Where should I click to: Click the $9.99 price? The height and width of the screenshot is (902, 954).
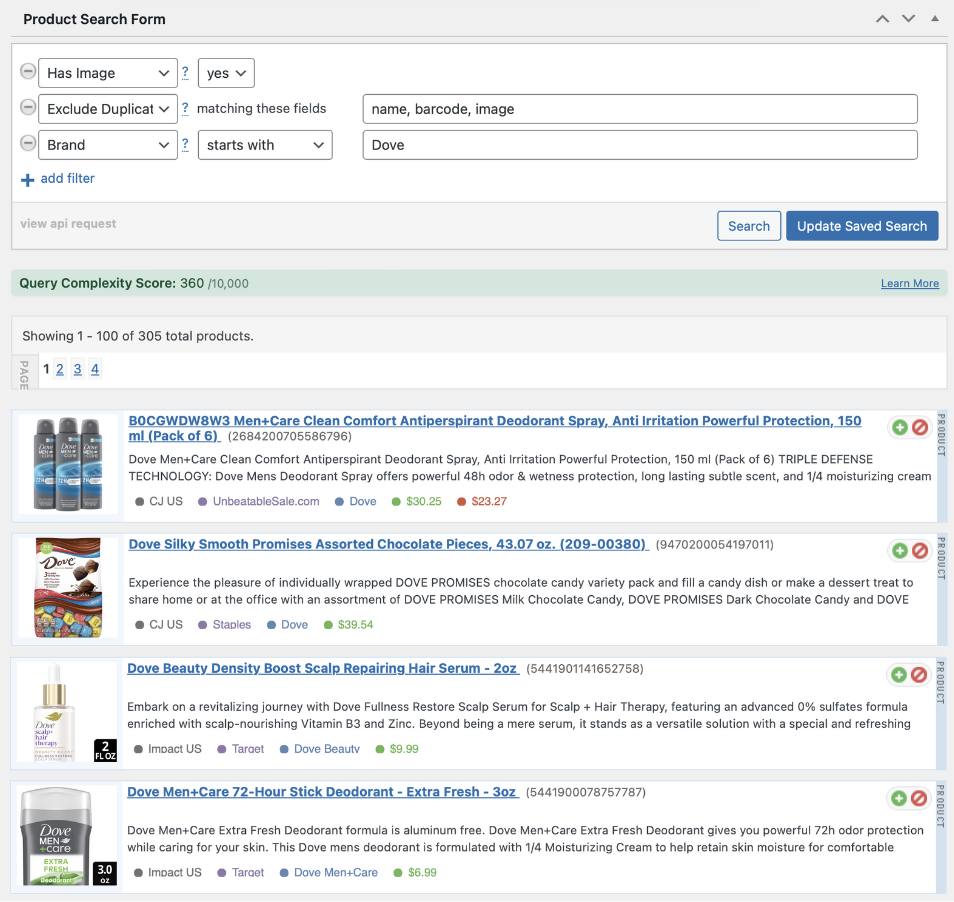click(404, 749)
